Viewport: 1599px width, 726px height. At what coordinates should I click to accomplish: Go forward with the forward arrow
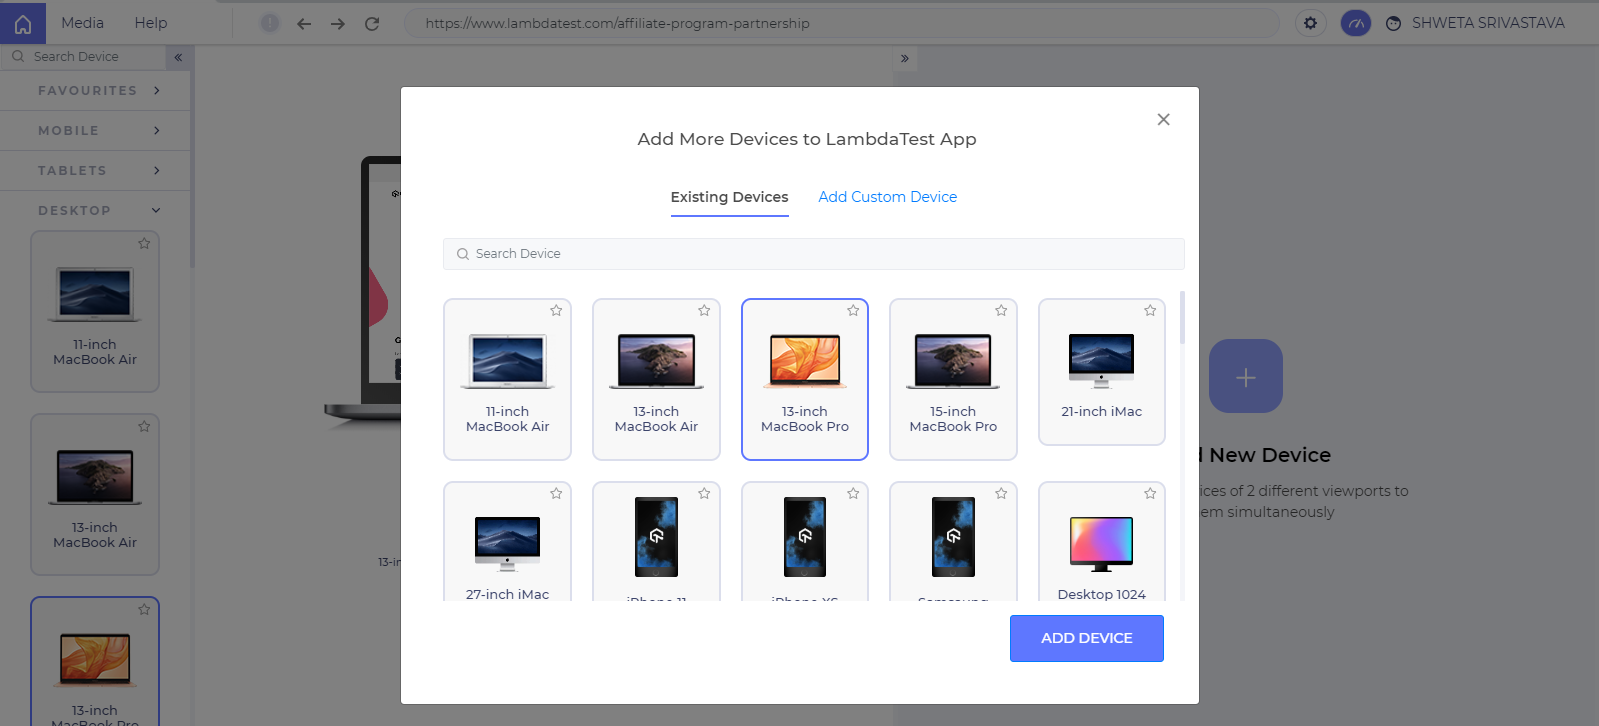coord(338,23)
